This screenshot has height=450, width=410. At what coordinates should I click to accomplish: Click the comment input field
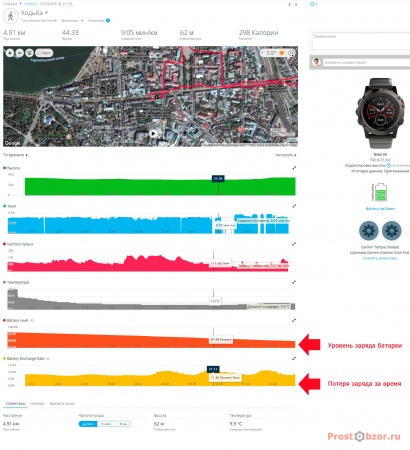click(366, 62)
